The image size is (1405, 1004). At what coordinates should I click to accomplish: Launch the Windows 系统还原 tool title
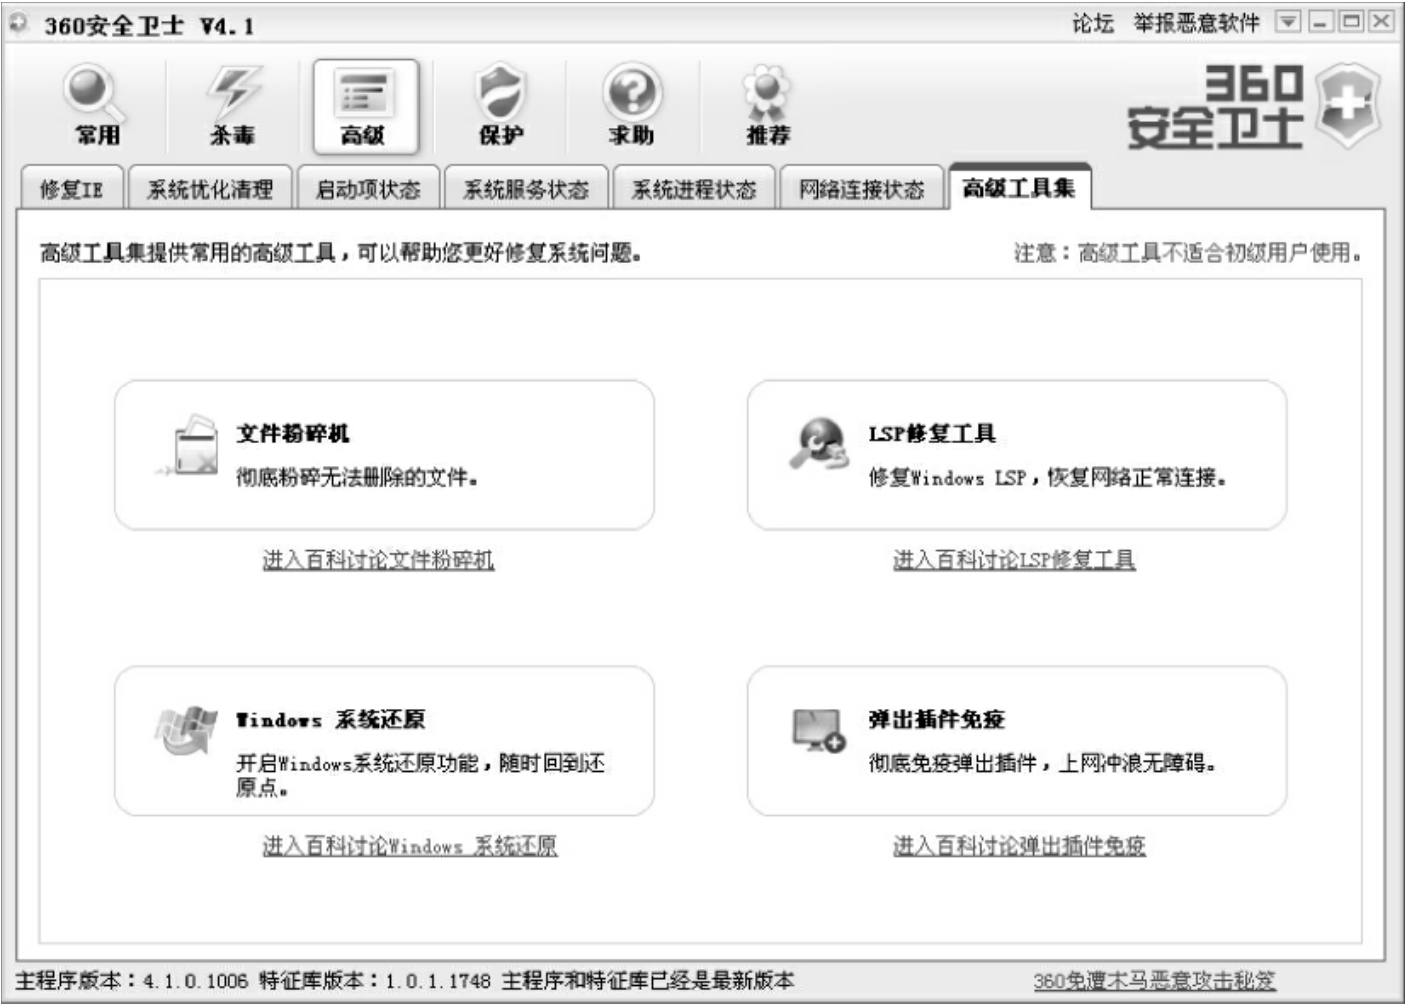(330, 719)
